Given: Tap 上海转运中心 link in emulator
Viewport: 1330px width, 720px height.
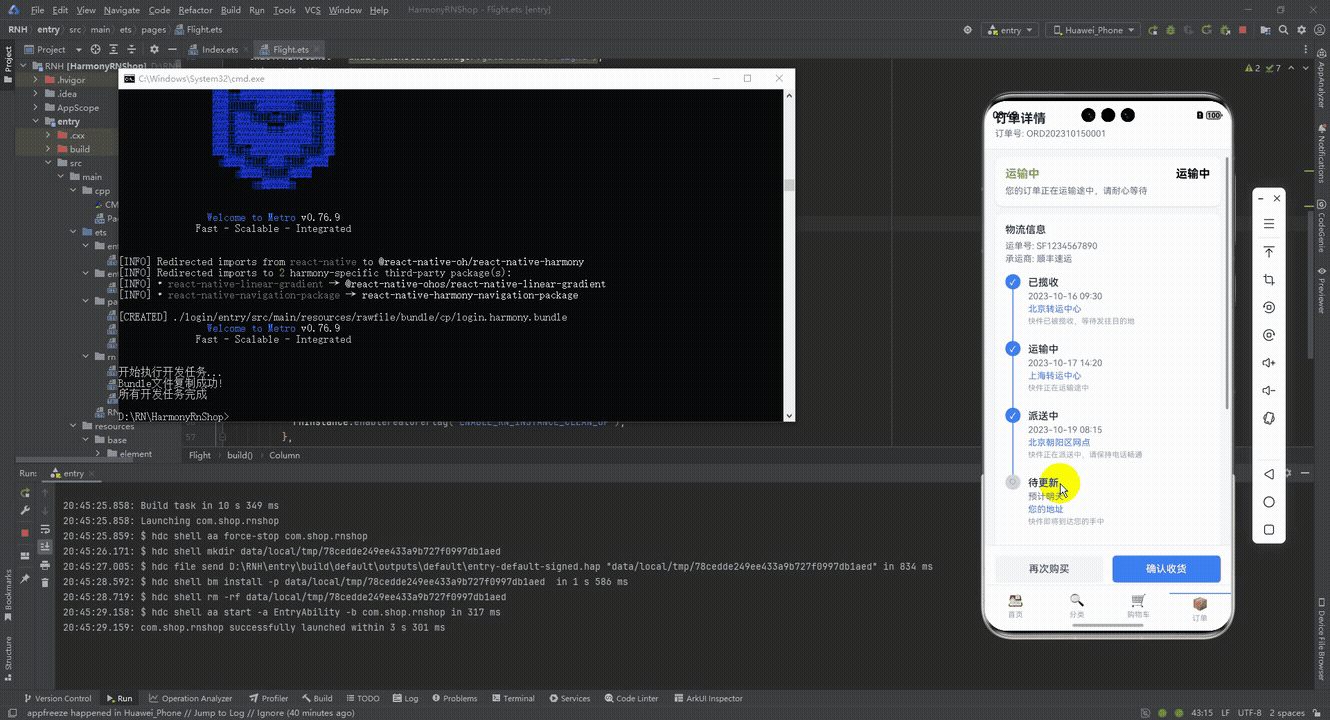Looking at the screenshot, I should tap(1054, 376).
